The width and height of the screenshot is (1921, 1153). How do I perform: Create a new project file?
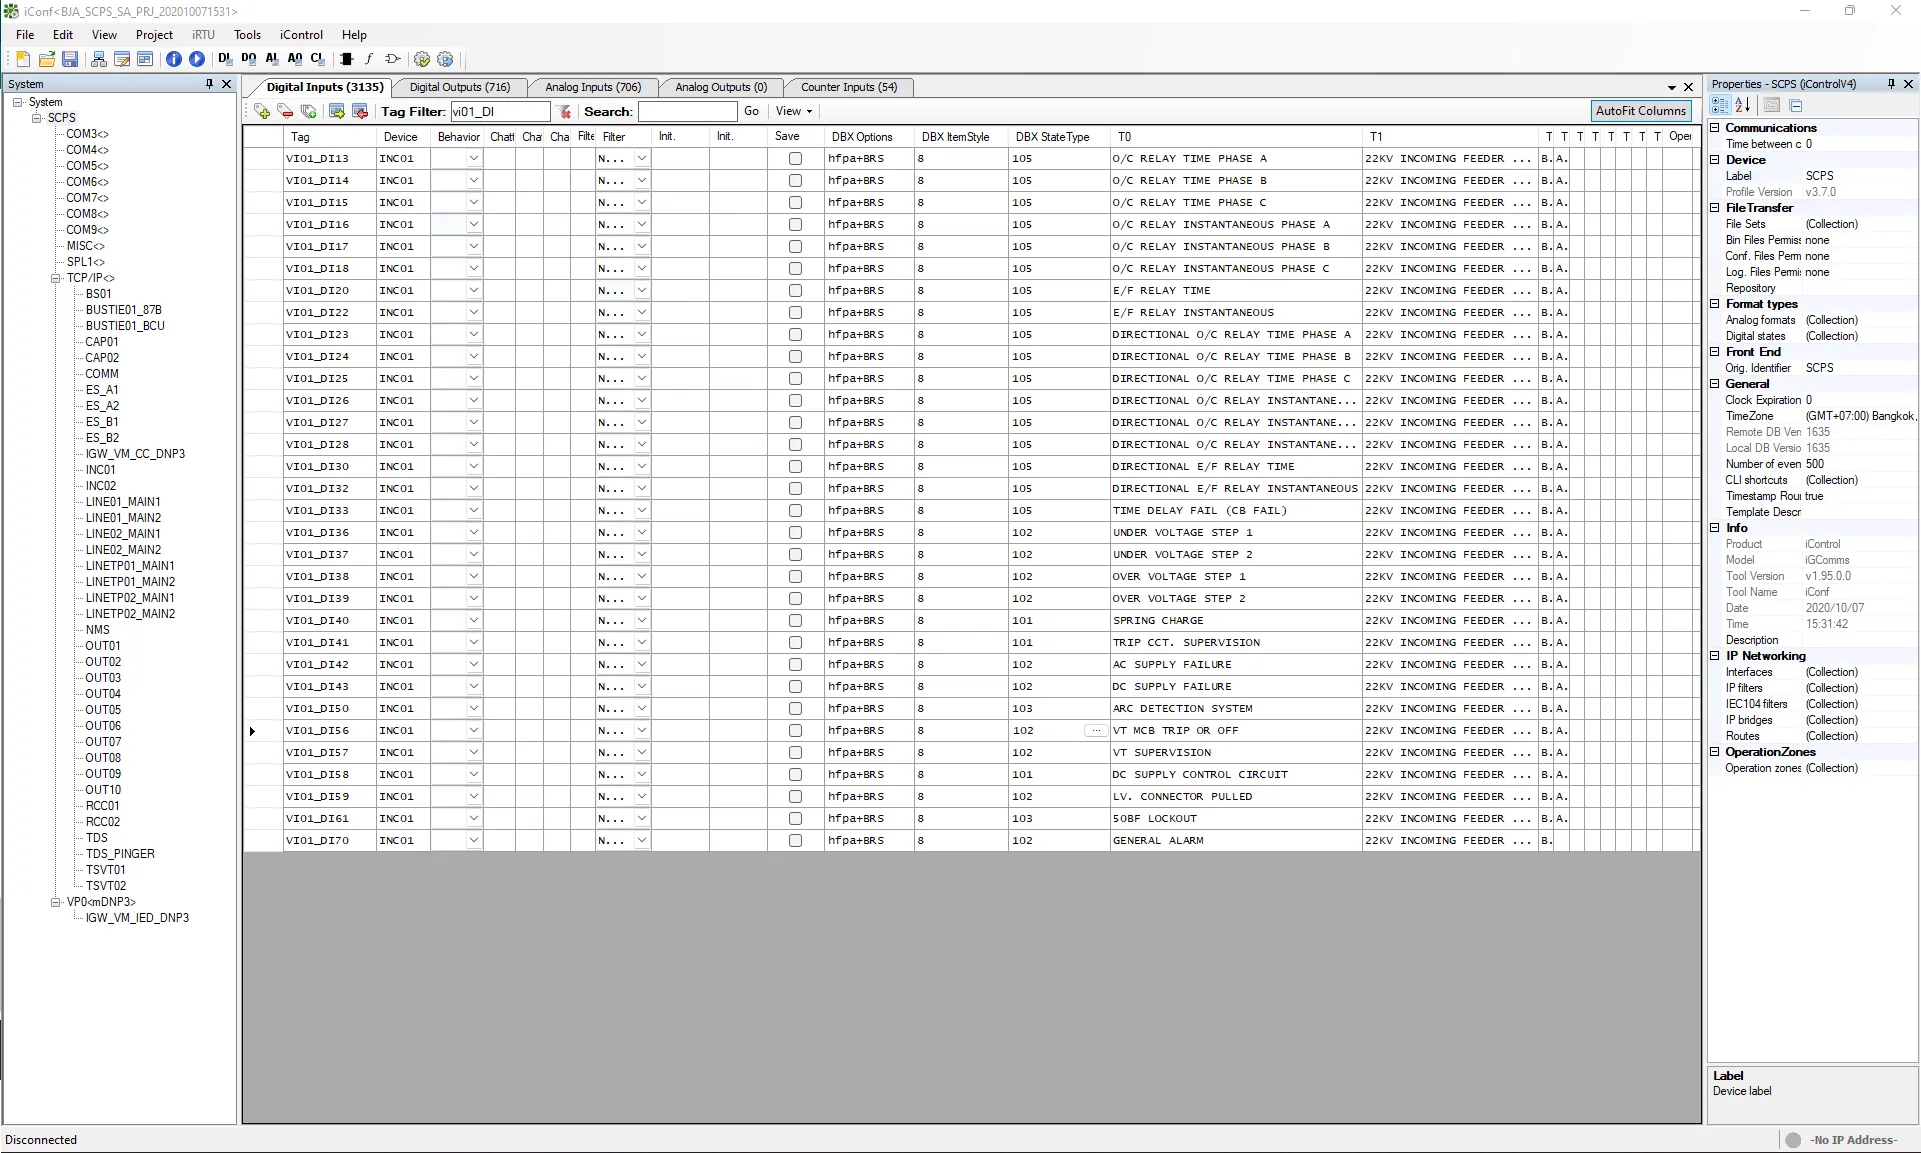tap(23, 59)
